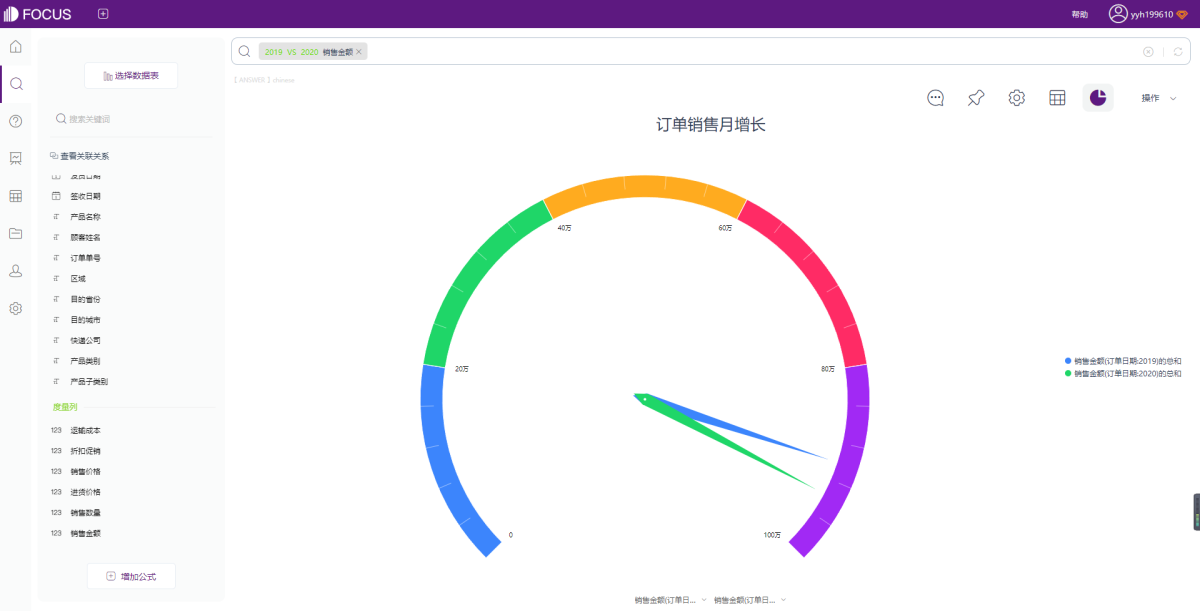1200x611 pixels.
Task: Click the 帮助 menu in top bar
Action: tap(1080, 14)
